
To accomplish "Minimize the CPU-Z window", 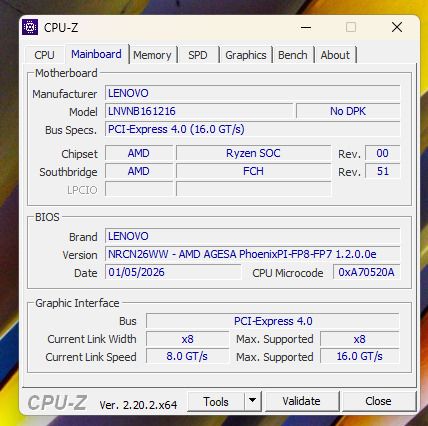I will tap(306, 27).
